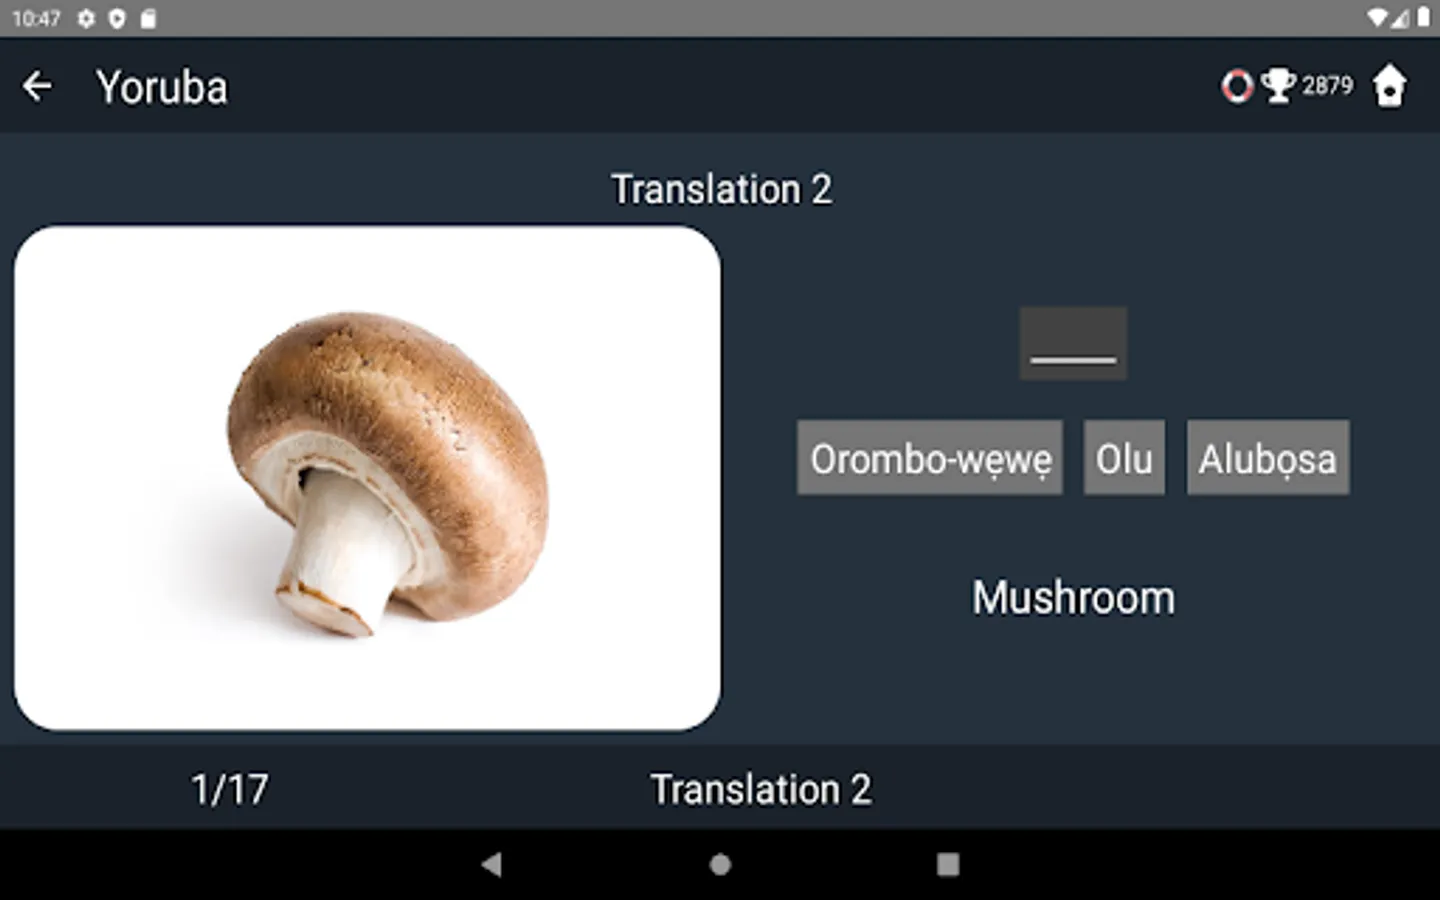
Task: Choose the answer Alubọsa
Action: [1268, 458]
